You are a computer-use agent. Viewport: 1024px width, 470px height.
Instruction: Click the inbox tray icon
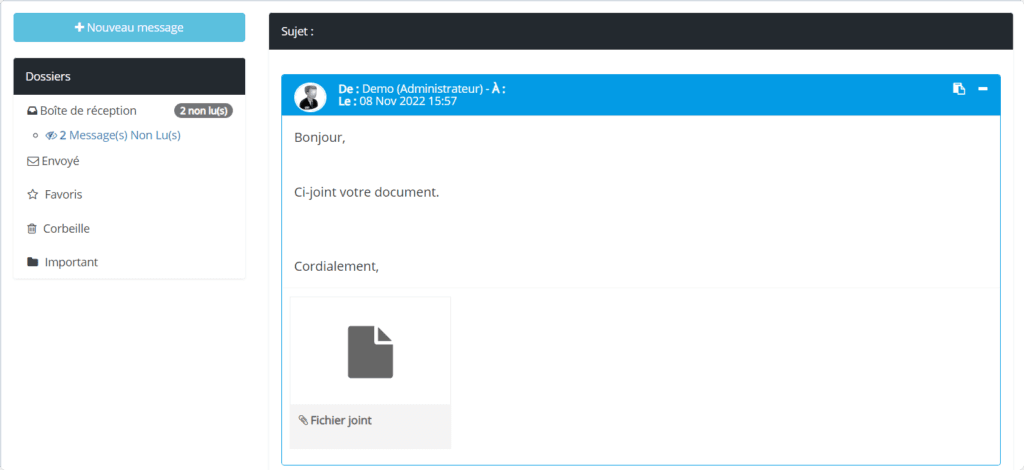[32, 111]
